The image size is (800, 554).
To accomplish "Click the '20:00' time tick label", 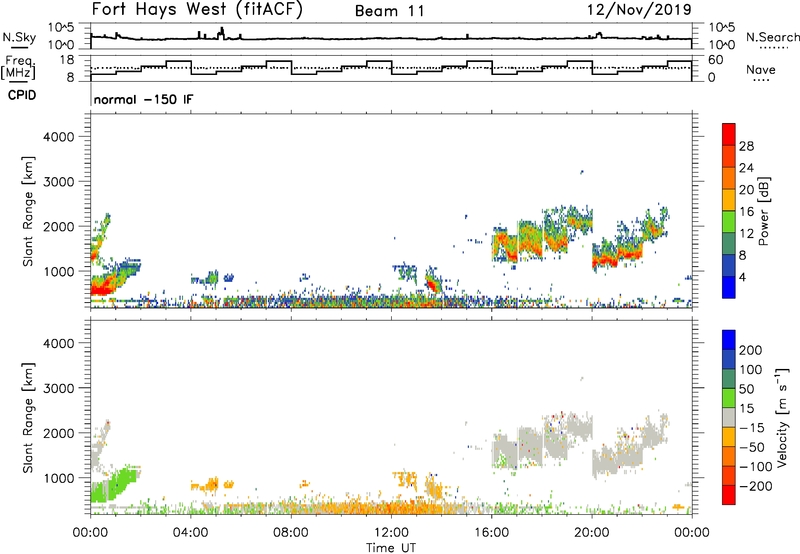I will coord(591,533).
